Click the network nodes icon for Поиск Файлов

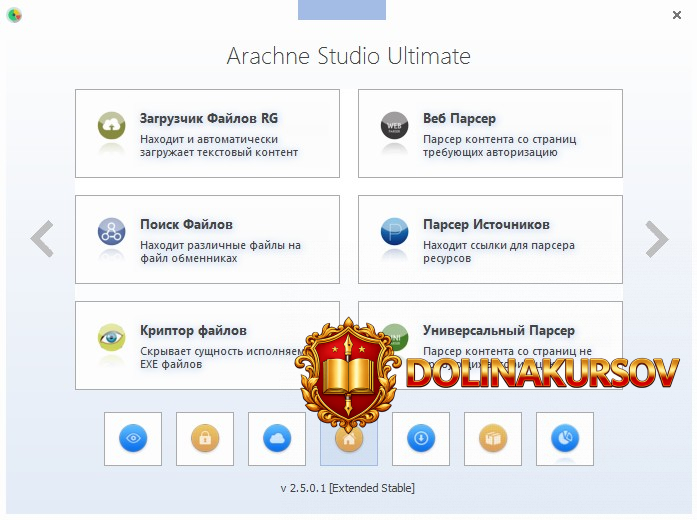coord(112,232)
